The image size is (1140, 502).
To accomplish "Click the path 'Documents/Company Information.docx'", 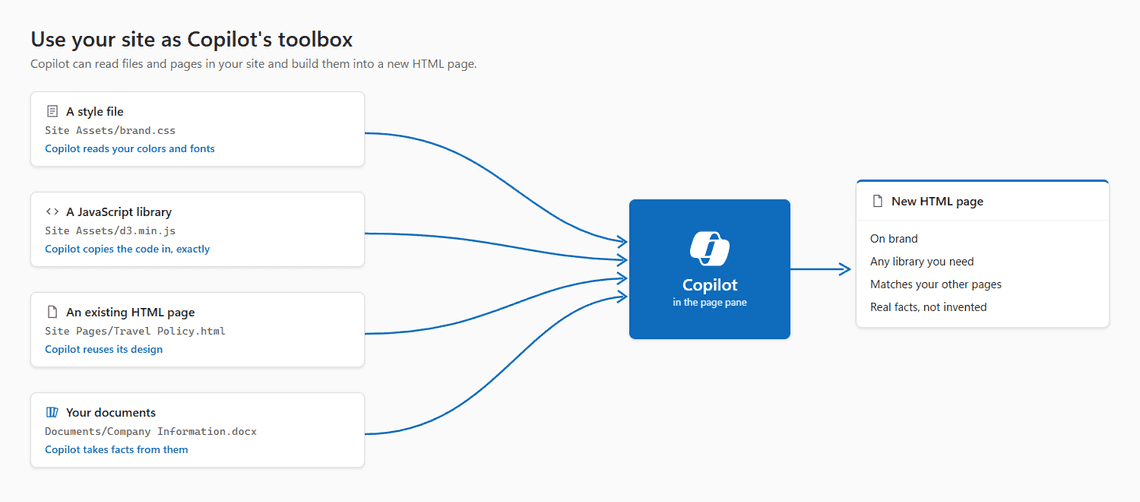I will pyautogui.click(x=150, y=431).
